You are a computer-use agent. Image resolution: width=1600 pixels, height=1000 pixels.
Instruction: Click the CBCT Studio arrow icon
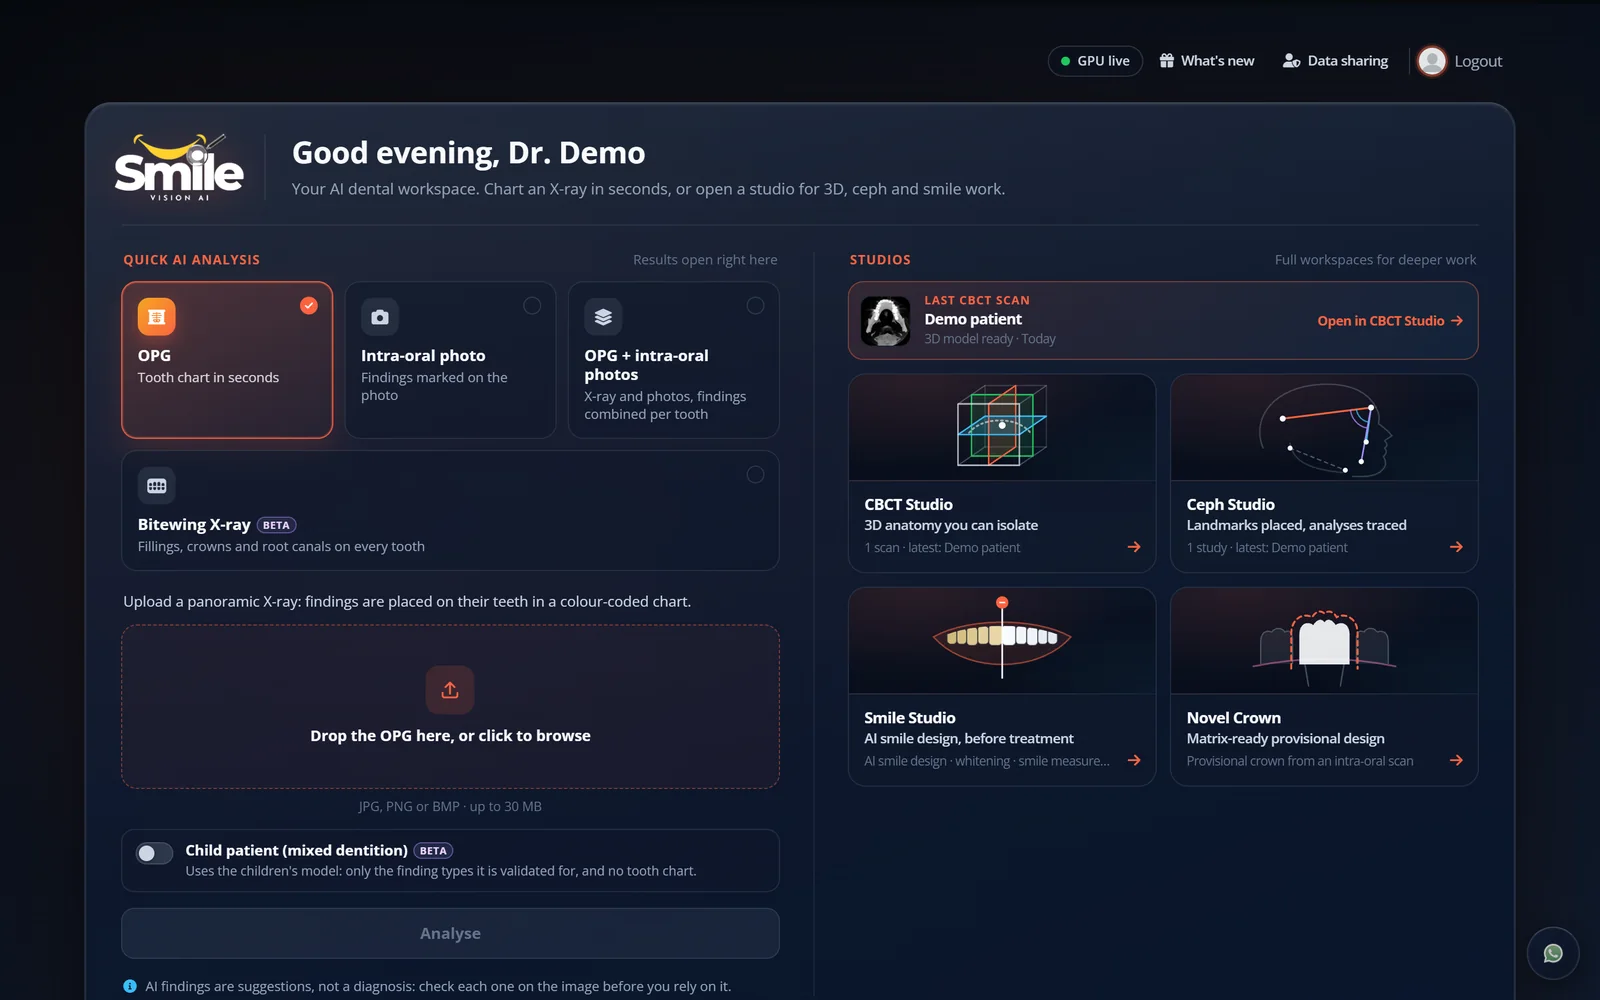pos(1134,547)
